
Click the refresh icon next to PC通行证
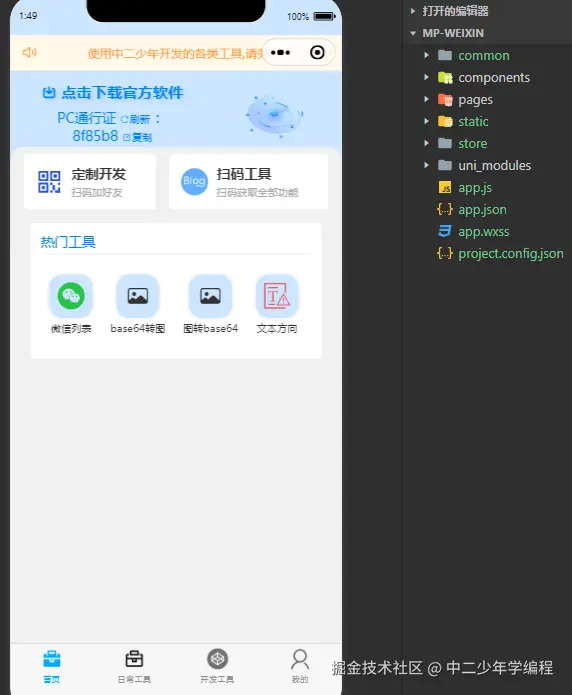coord(124,119)
